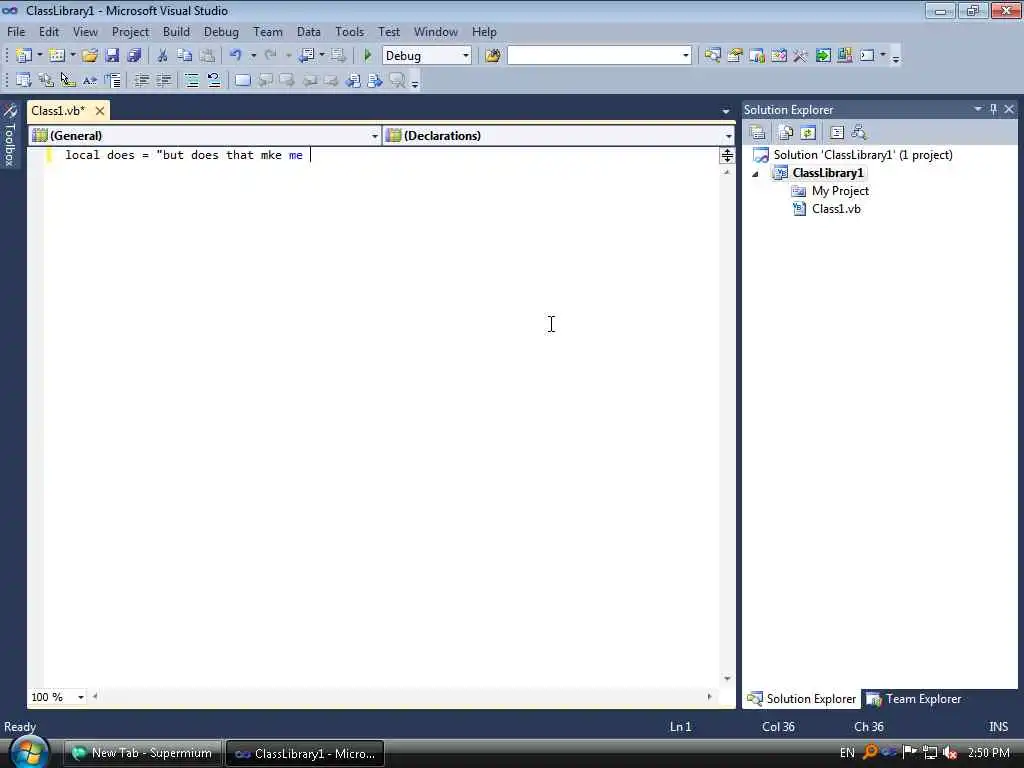Screen dimensions: 1024x768
Task: Click Show All Files in Solution Explorer
Action: (x=786, y=133)
